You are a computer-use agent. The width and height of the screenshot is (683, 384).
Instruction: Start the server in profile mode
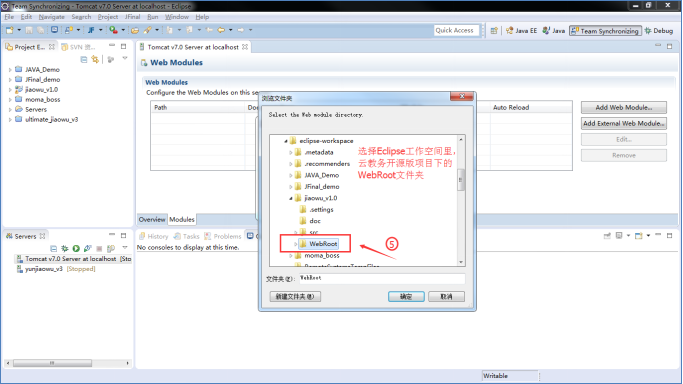click(x=88, y=248)
